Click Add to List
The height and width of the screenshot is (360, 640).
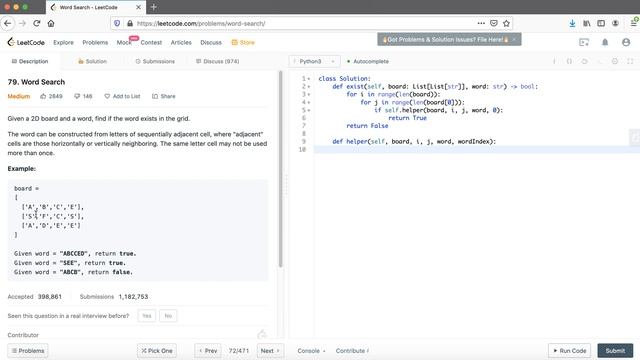pos(122,96)
